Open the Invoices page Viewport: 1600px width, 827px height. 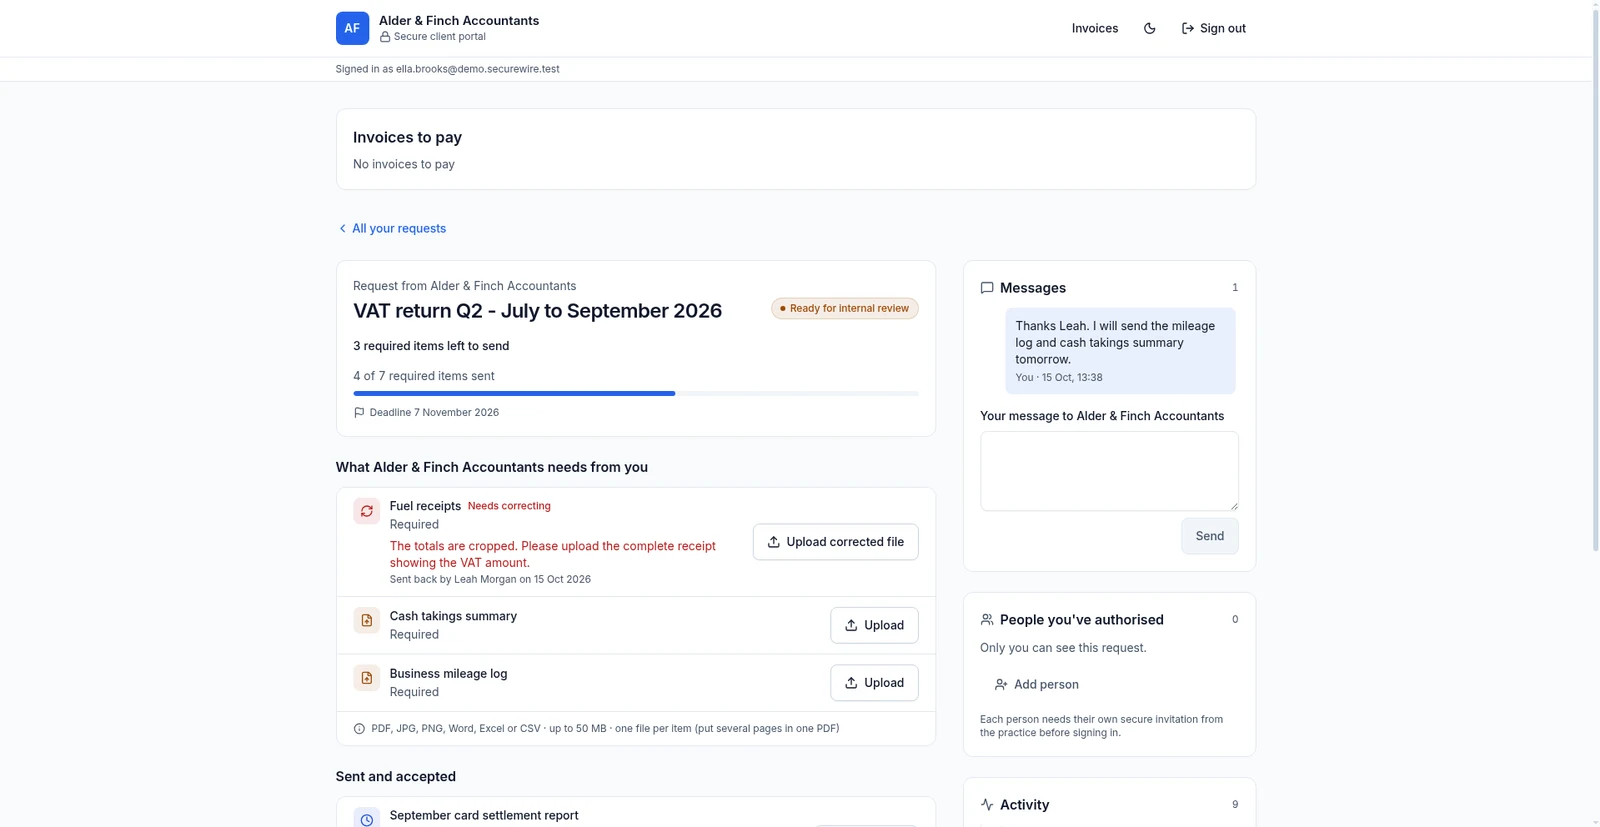click(1095, 28)
